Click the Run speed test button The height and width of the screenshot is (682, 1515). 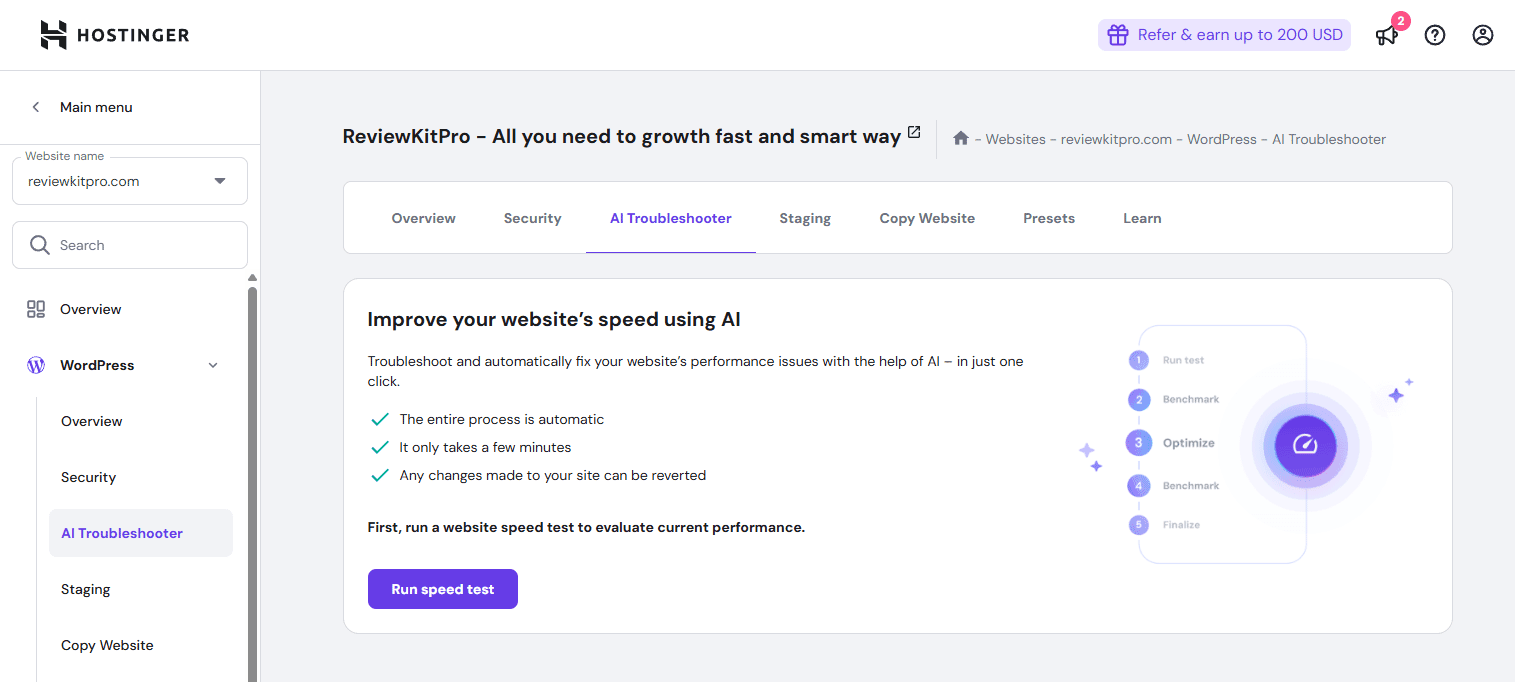tap(443, 589)
